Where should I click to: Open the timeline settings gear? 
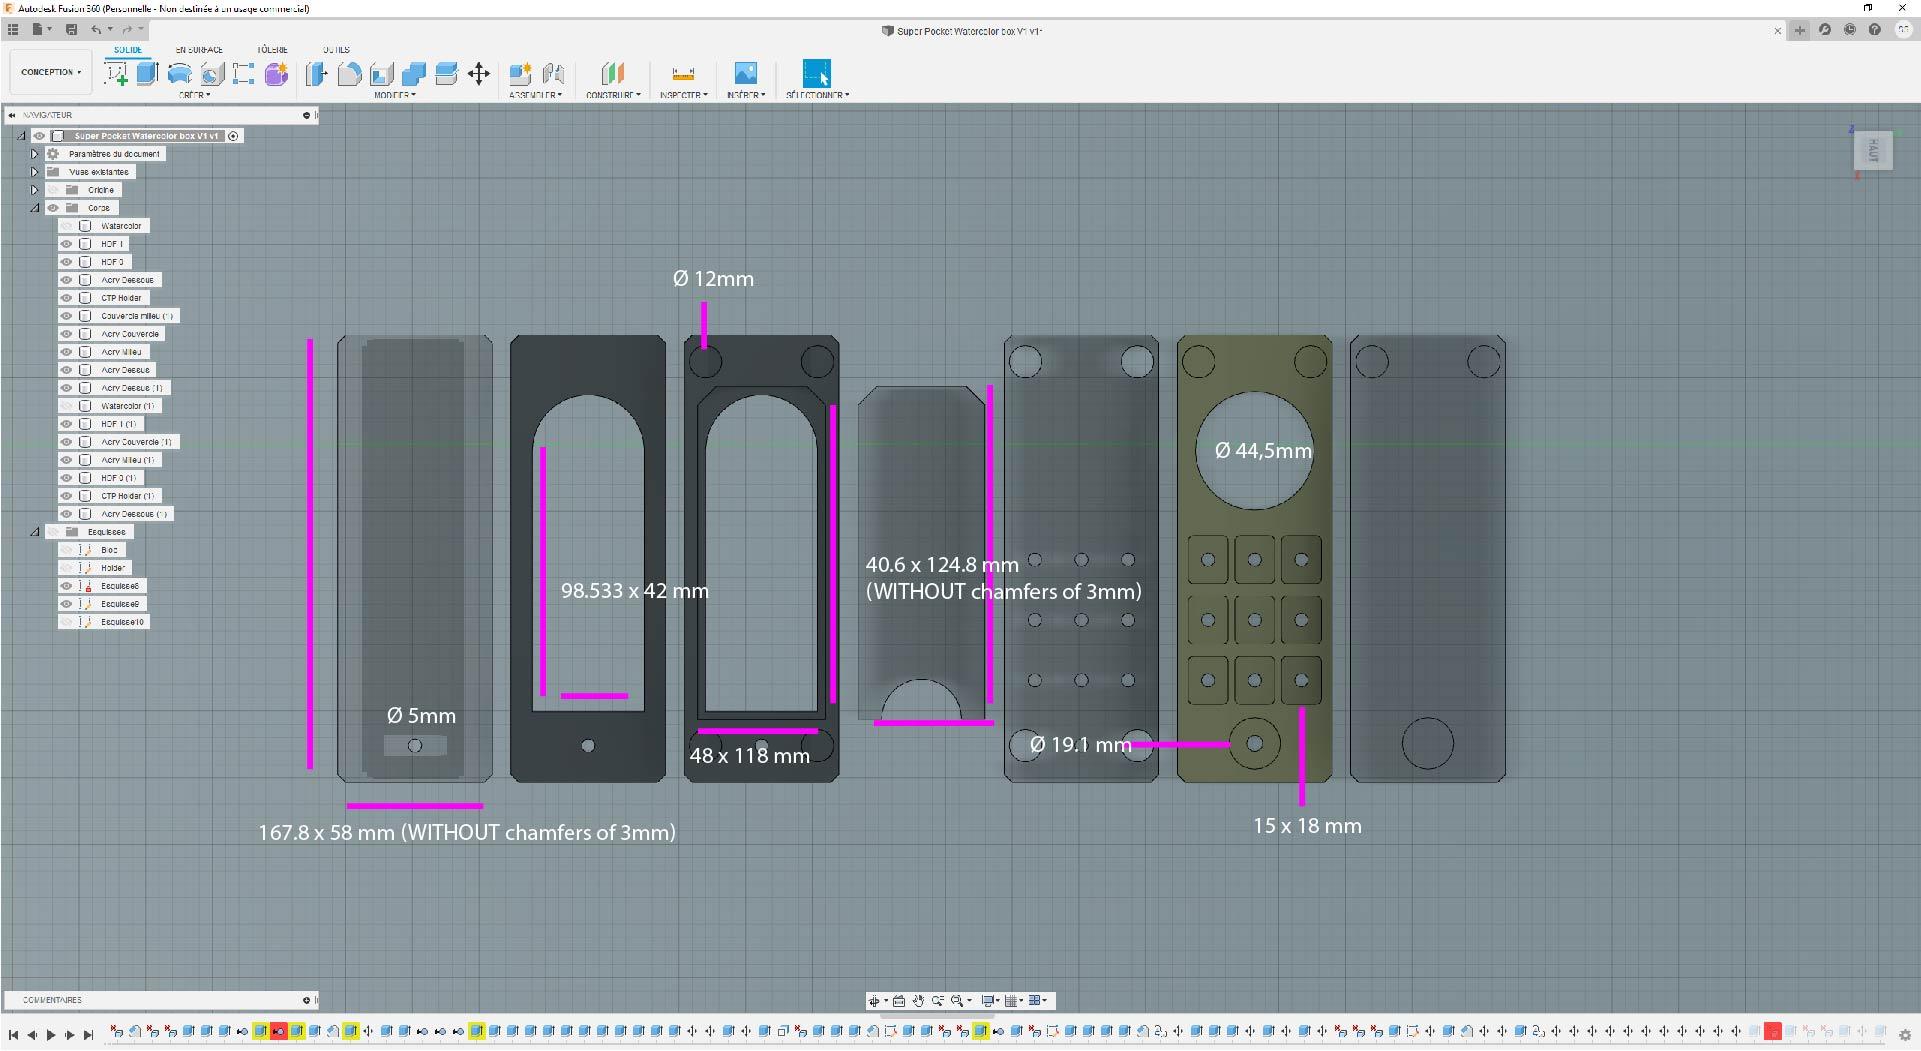[1905, 1035]
